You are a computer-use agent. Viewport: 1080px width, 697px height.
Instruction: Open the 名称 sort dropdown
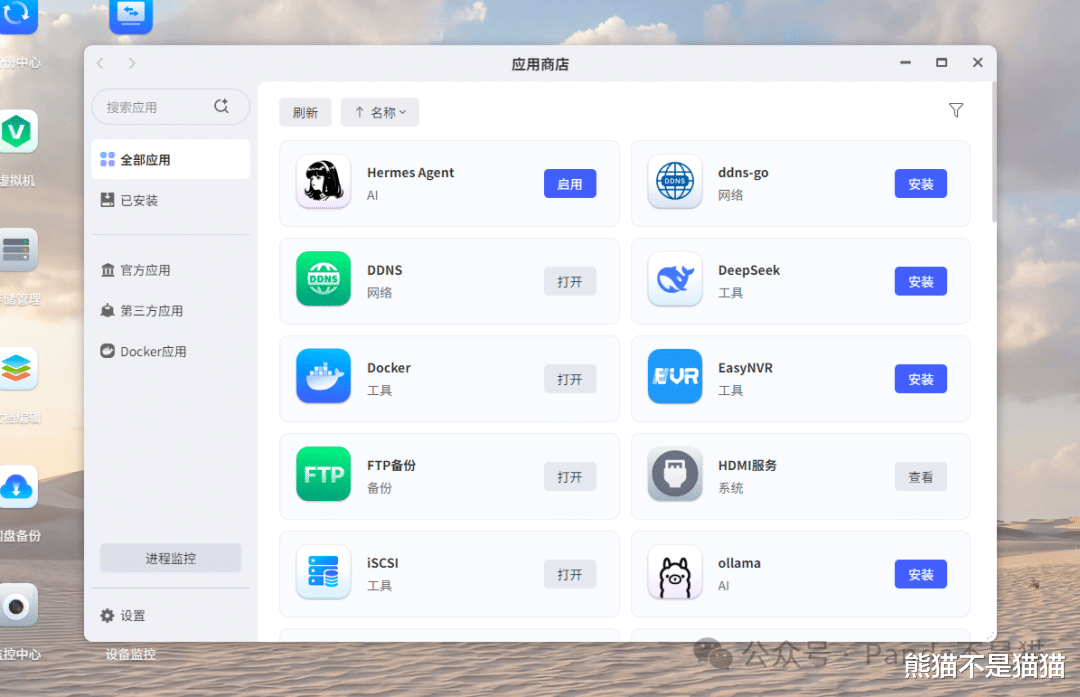[x=380, y=112]
